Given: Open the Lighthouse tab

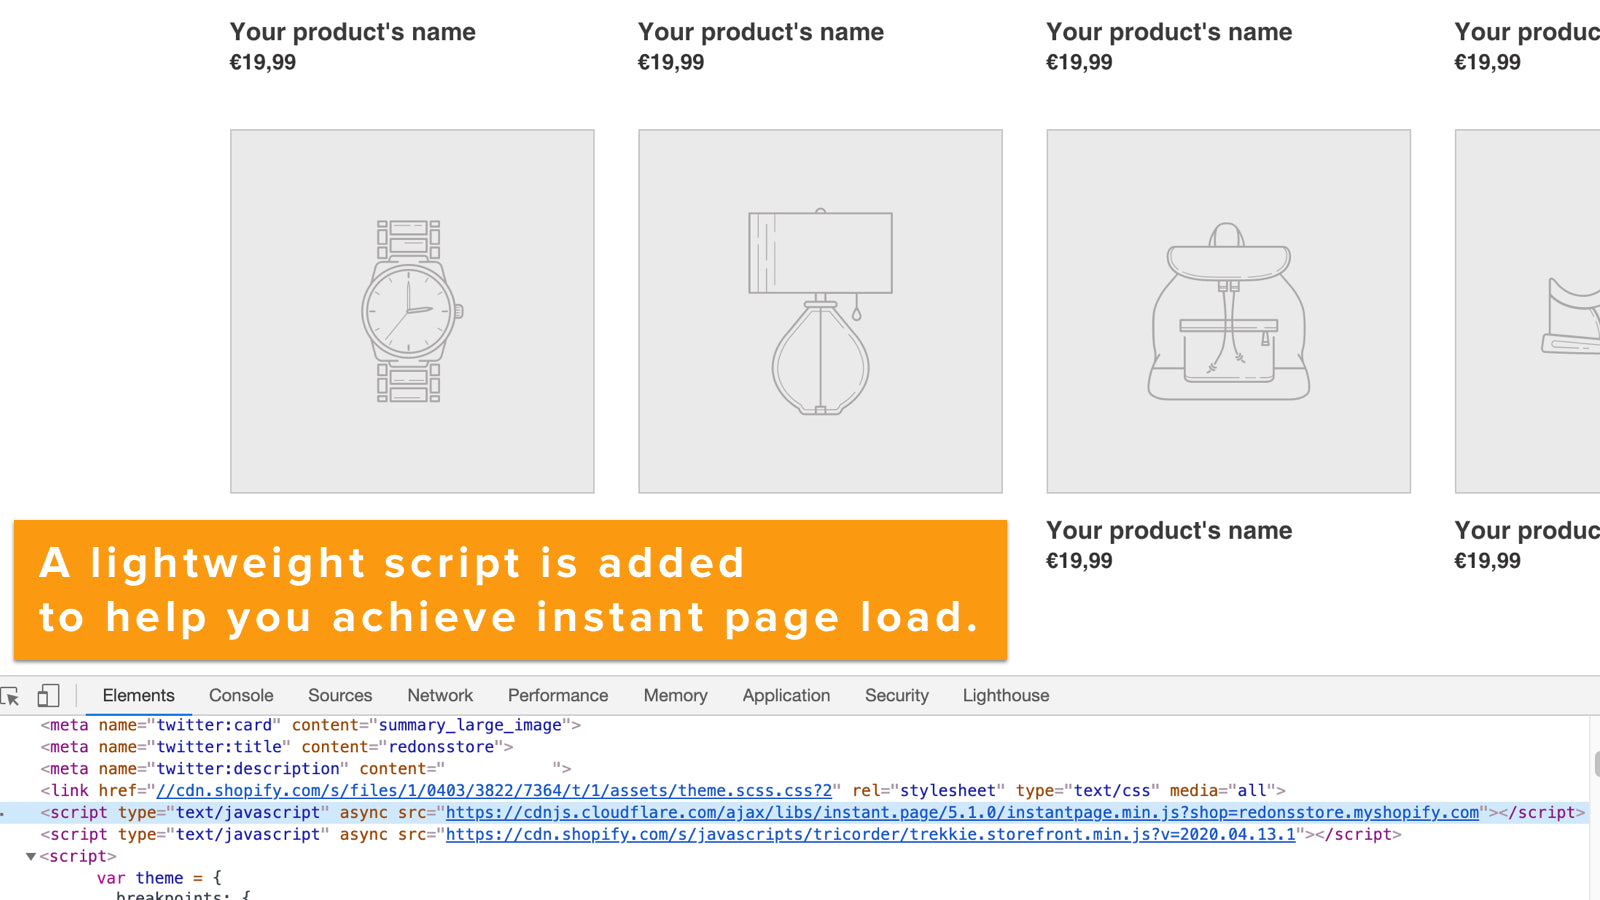Looking at the screenshot, I should click(1006, 696).
